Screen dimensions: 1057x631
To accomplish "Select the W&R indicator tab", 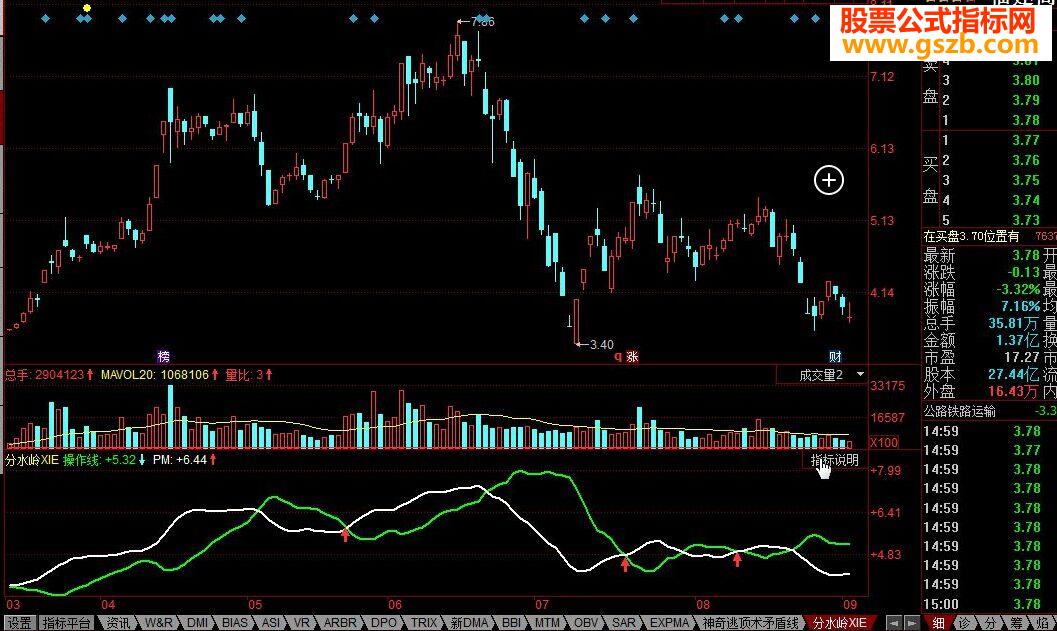I will pyautogui.click(x=158, y=623).
